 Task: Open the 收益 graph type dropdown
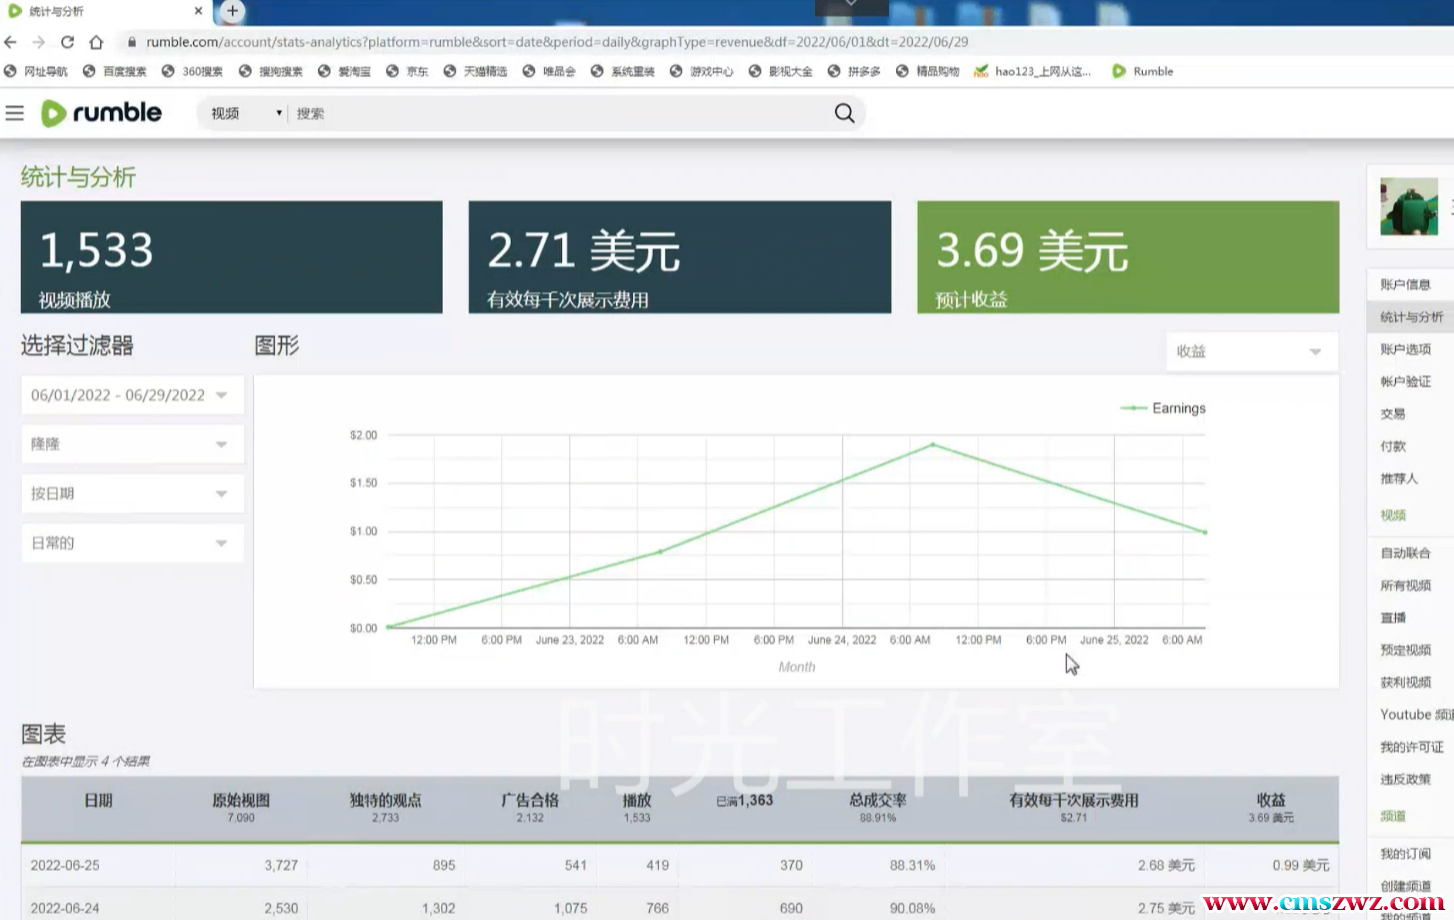pos(1250,351)
